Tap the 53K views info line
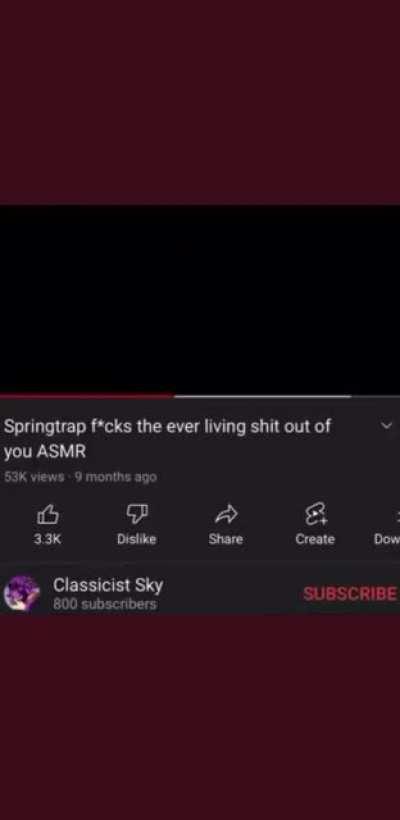Screen dimensions: 400x820 click(x=80, y=477)
